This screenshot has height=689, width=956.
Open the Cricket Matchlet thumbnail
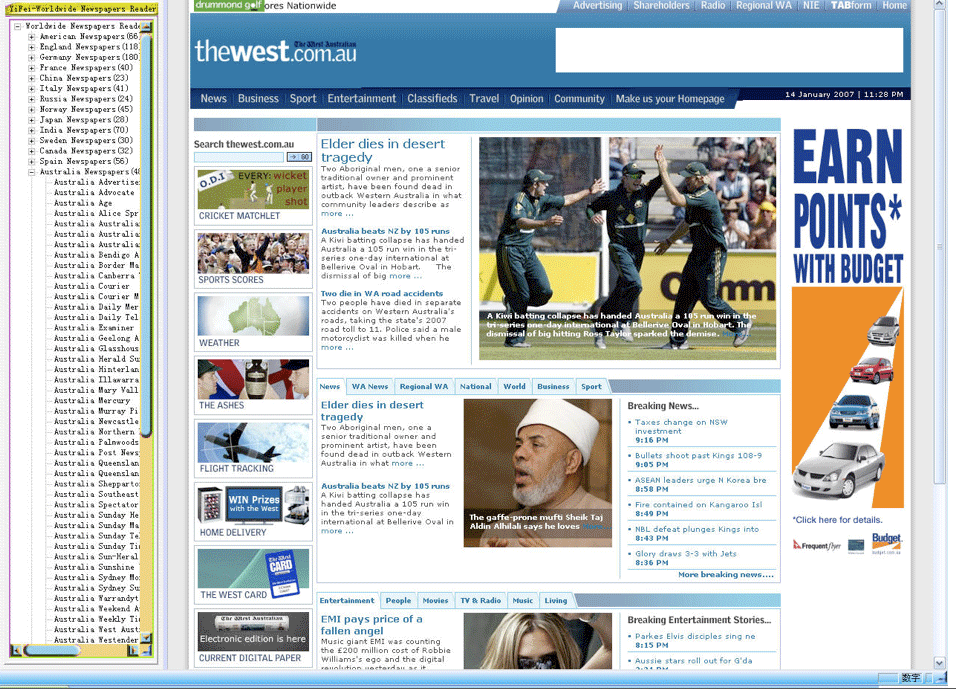[253, 189]
